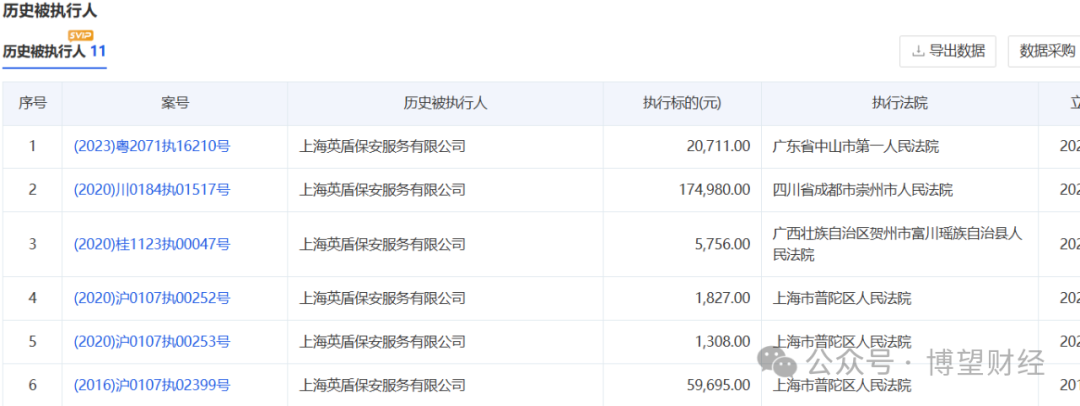The height and width of the screenshot is (406, 1080).
Task: Click sequence number 3 cell
Action: pyautogui.click(x=32, y=243)
